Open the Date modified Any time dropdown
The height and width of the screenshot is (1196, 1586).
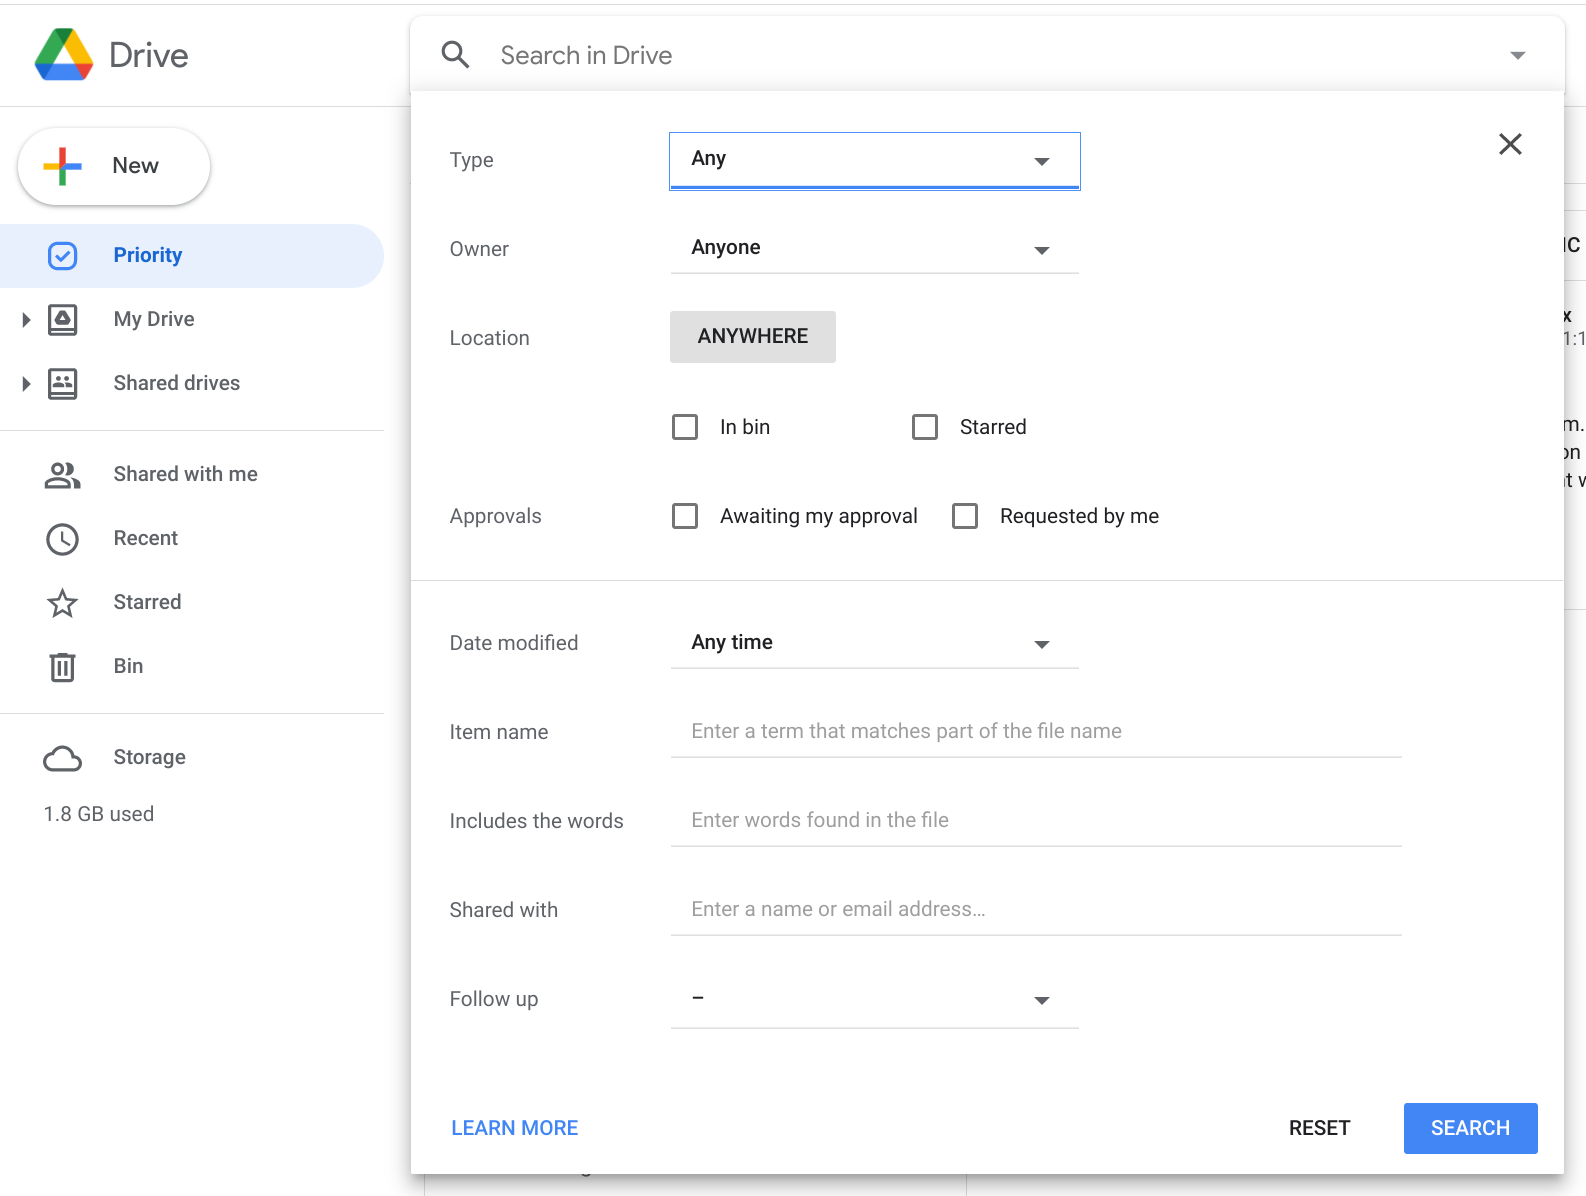[875, 643]
